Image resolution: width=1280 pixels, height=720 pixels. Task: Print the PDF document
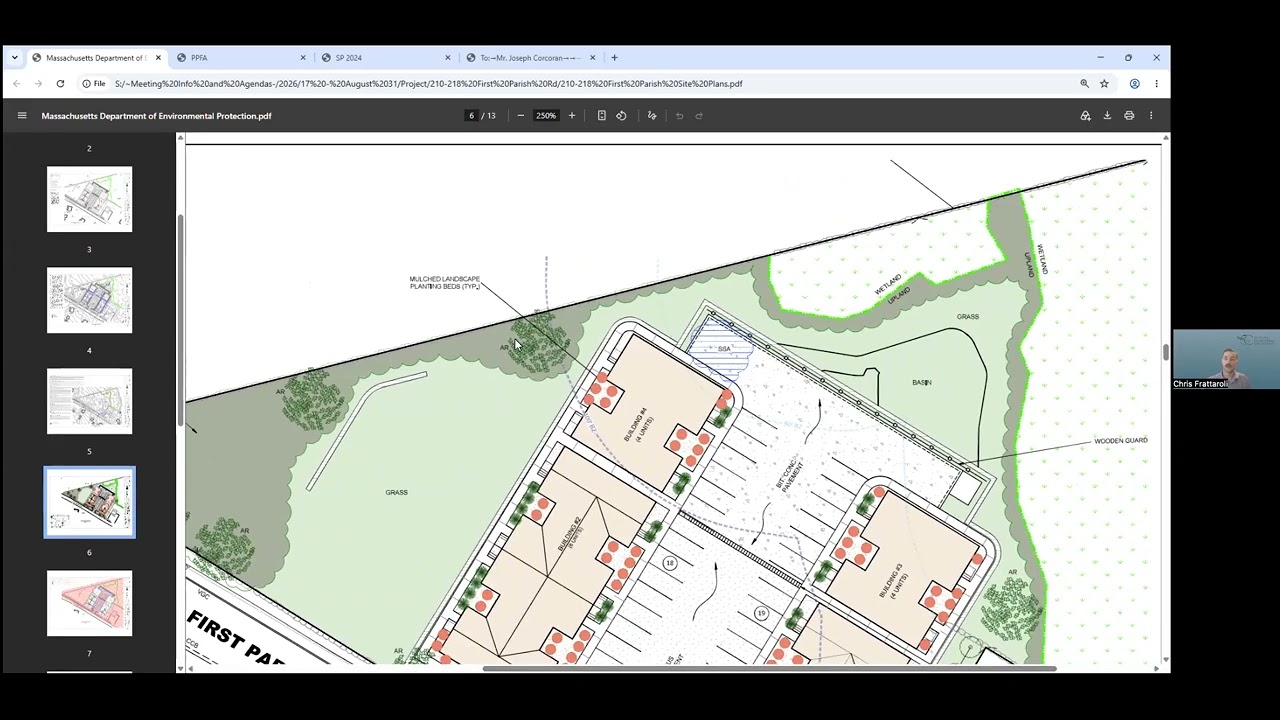[1129, 116]
